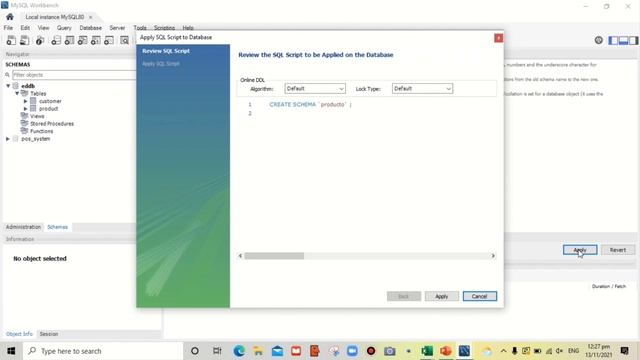Open the Edit menu

pyautogui.click(x=25, y=28)
